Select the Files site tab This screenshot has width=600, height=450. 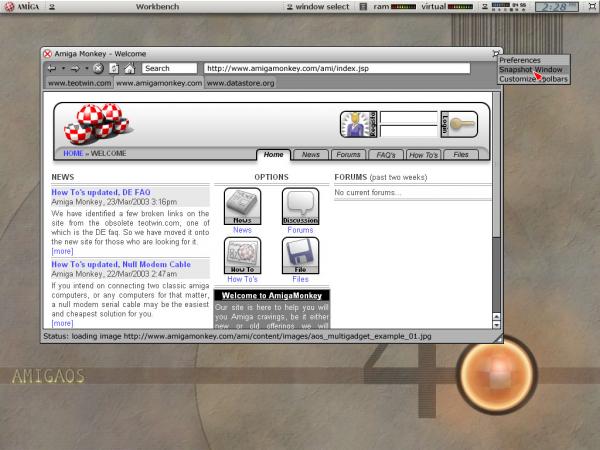[461, 155]
